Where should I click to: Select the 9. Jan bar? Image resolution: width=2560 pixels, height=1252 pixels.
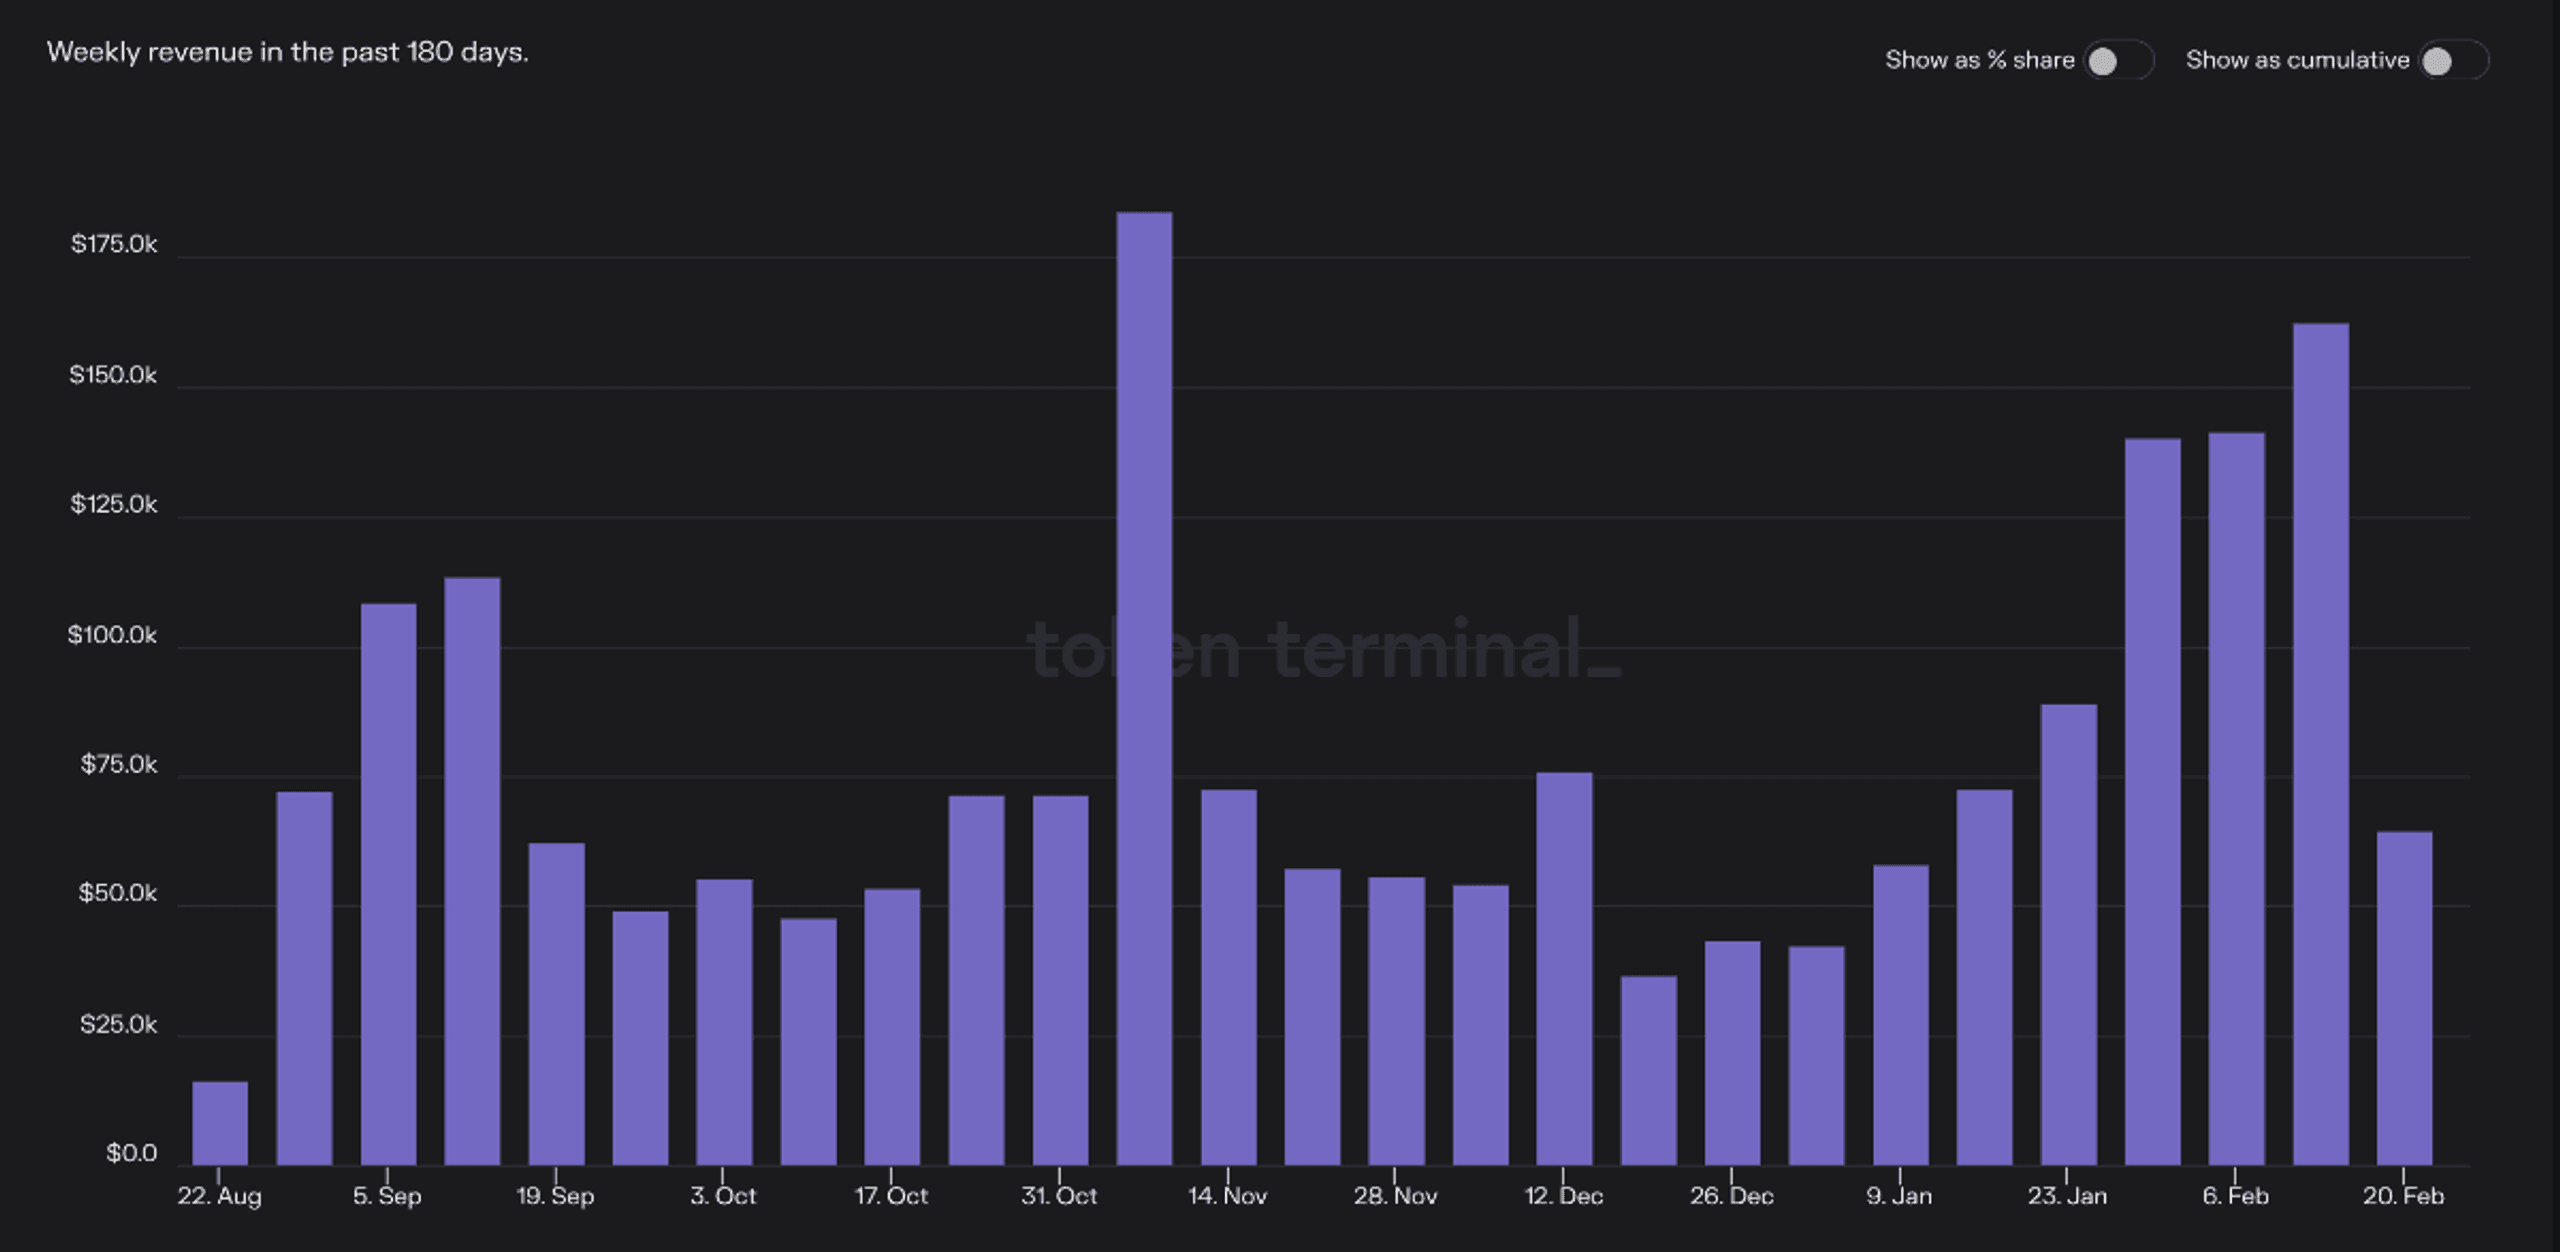[1900, 1016]
